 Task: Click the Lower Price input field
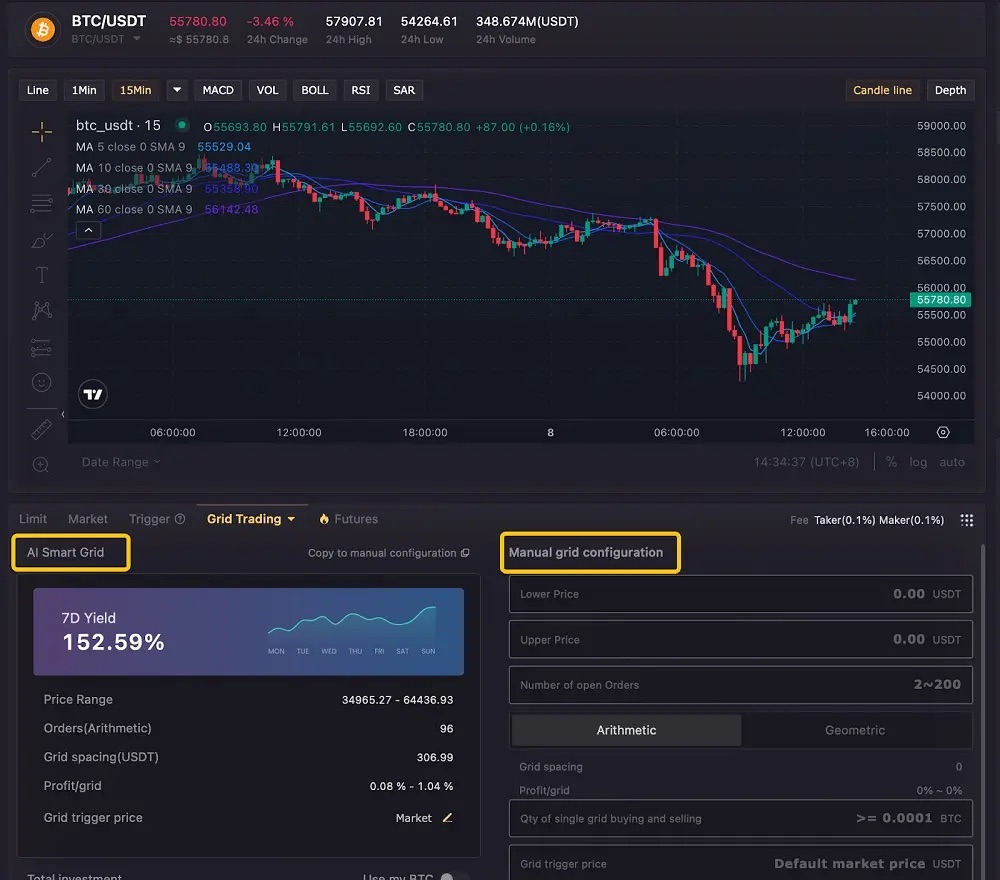point(740,594)
